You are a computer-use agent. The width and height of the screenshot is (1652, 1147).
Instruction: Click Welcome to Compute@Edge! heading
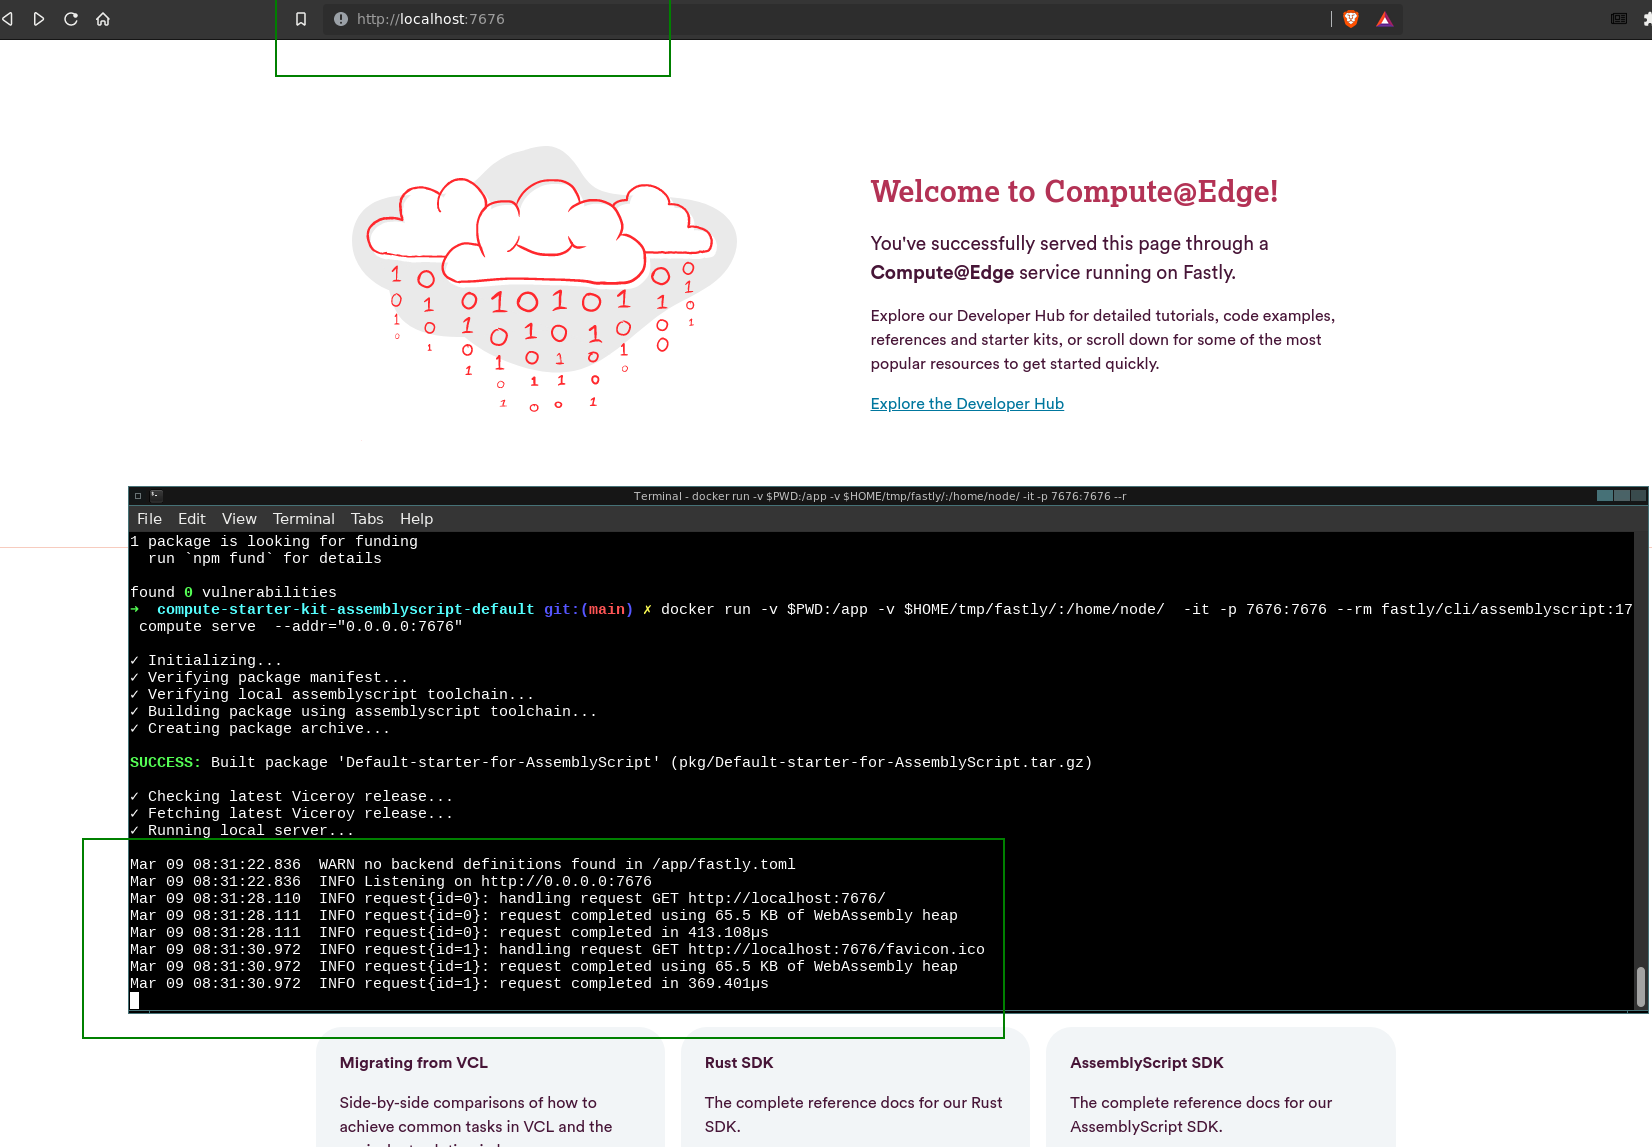tap(1074, 191)
